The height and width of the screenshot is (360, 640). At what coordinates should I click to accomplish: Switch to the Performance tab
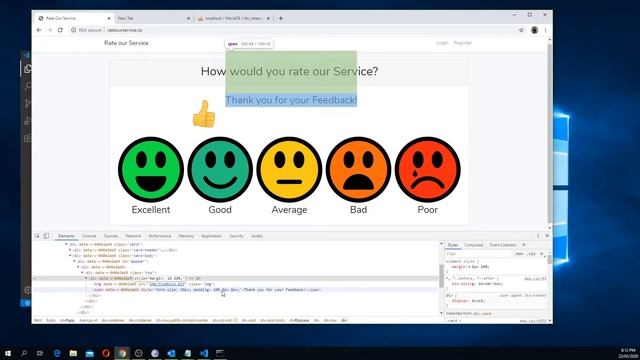click(x=160, y=236)
